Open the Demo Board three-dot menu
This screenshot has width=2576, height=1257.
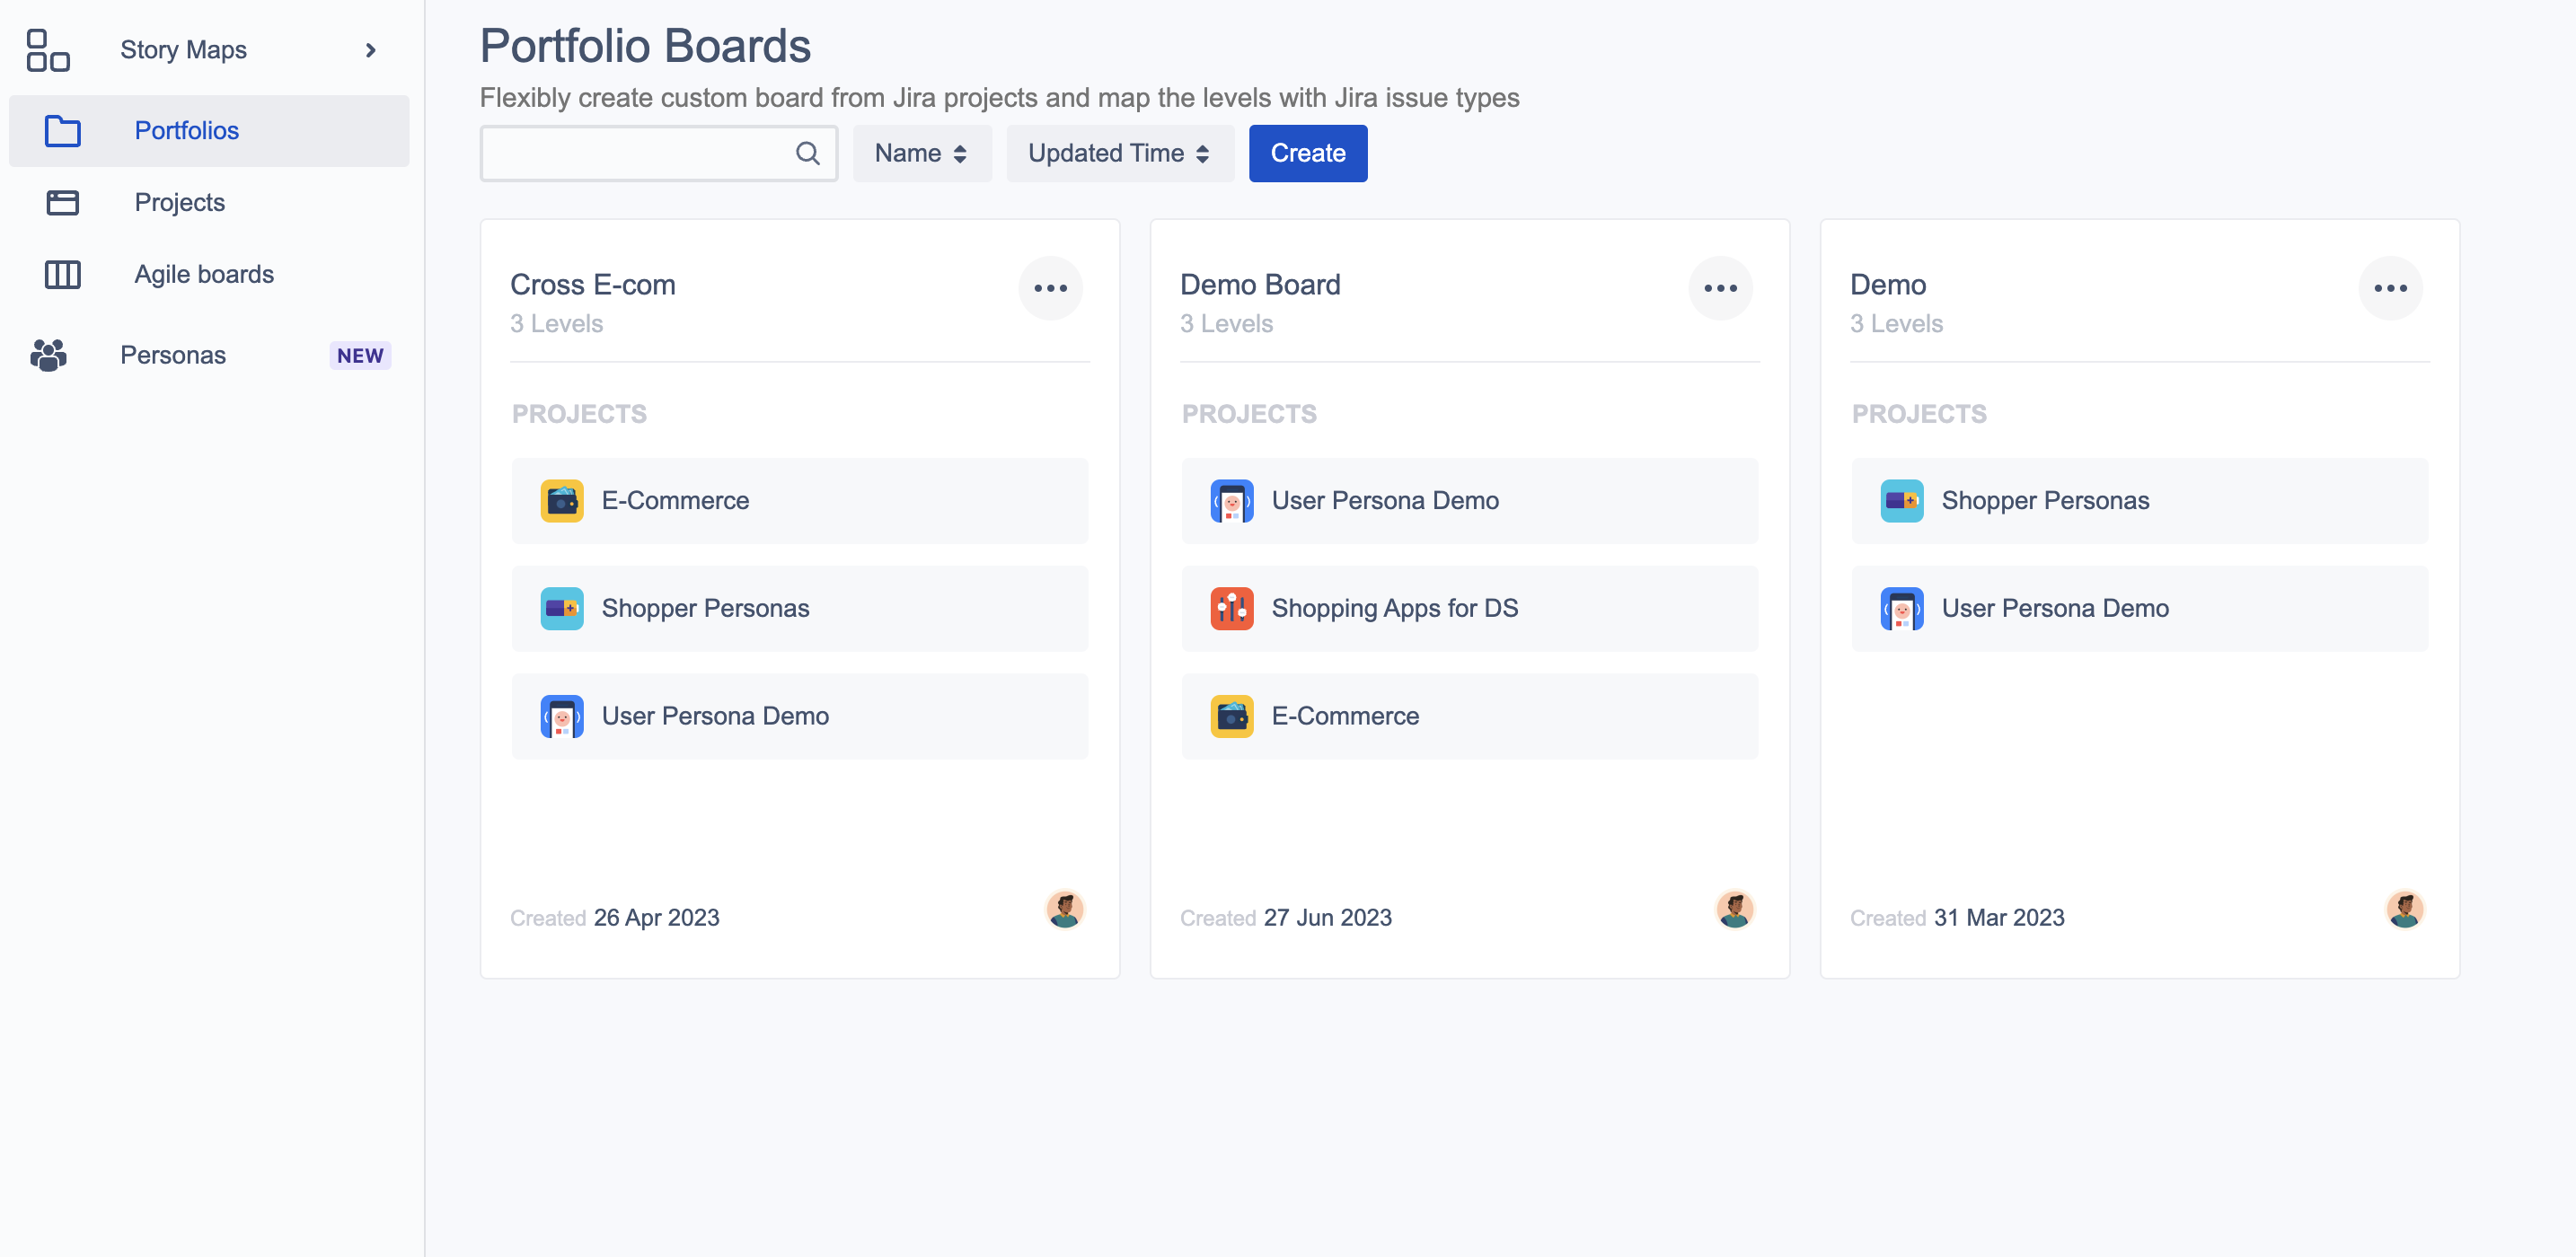click(x=1720, y=288)
